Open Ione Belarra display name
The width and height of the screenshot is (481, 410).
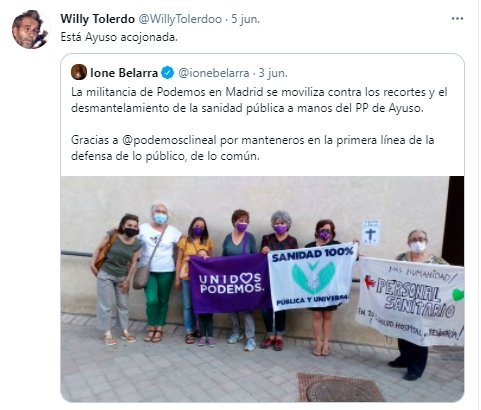[124, 73]
